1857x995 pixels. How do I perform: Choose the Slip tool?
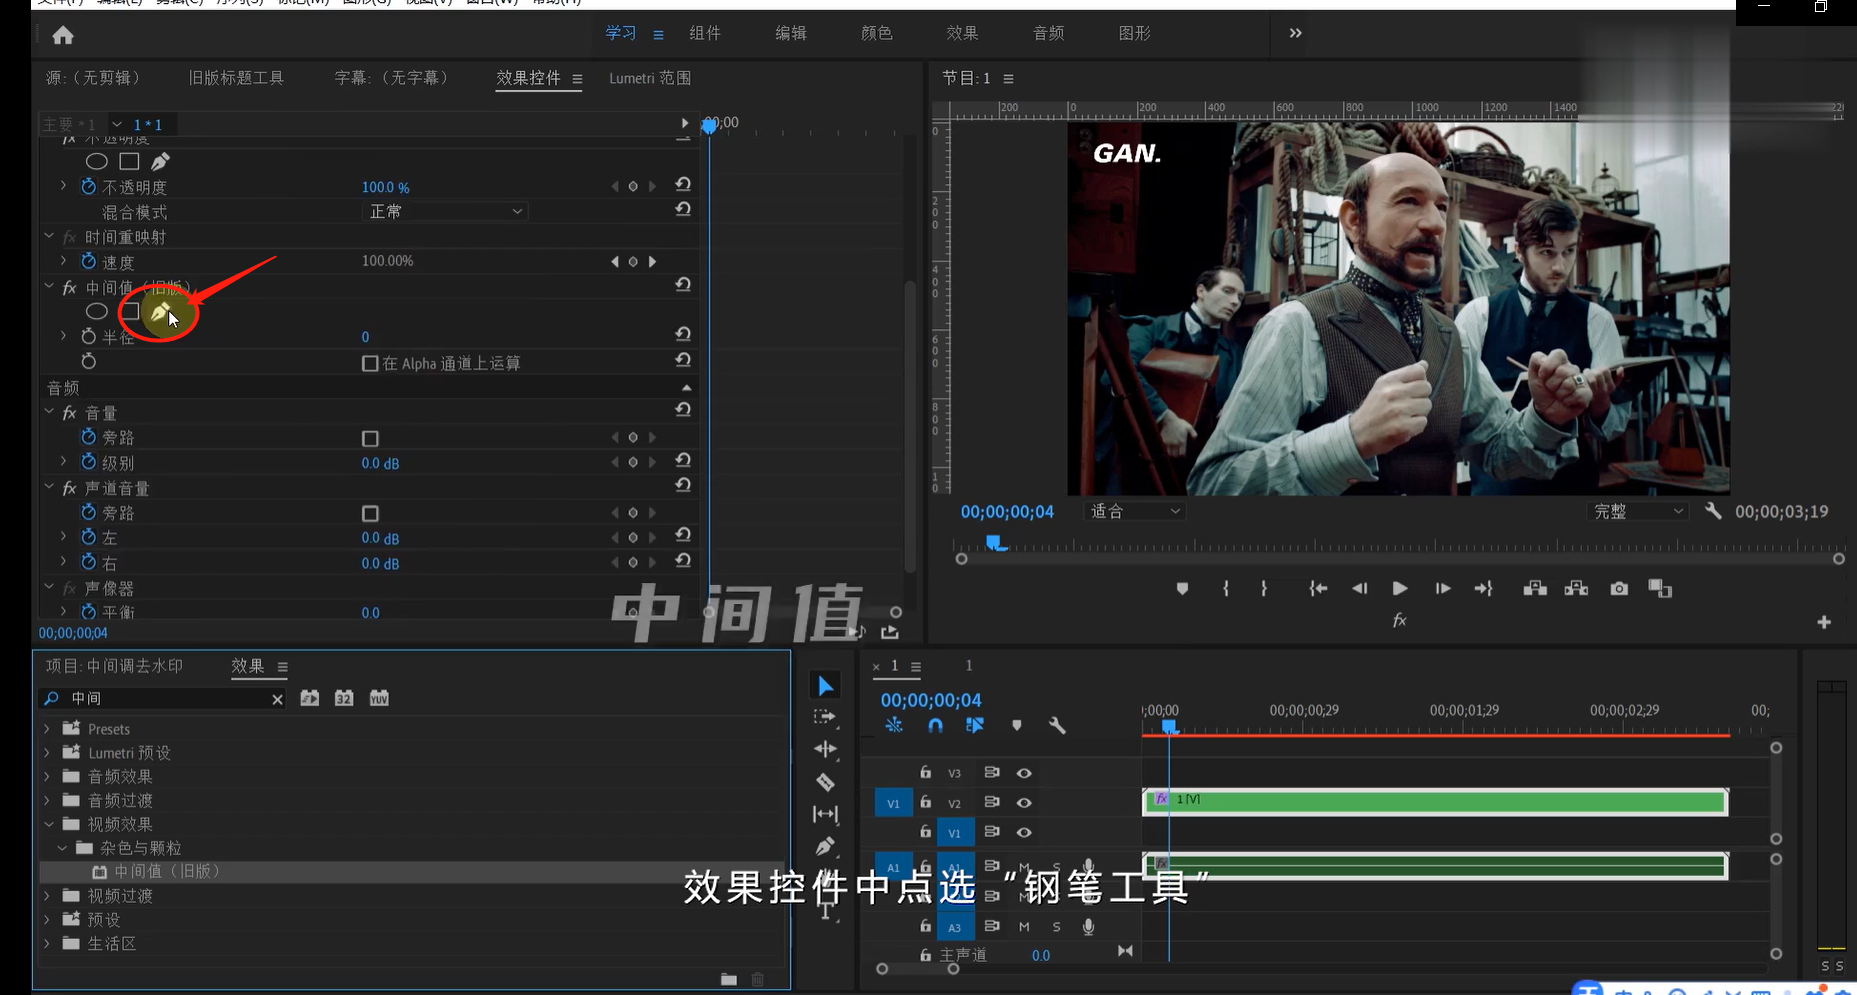point(825,814)
